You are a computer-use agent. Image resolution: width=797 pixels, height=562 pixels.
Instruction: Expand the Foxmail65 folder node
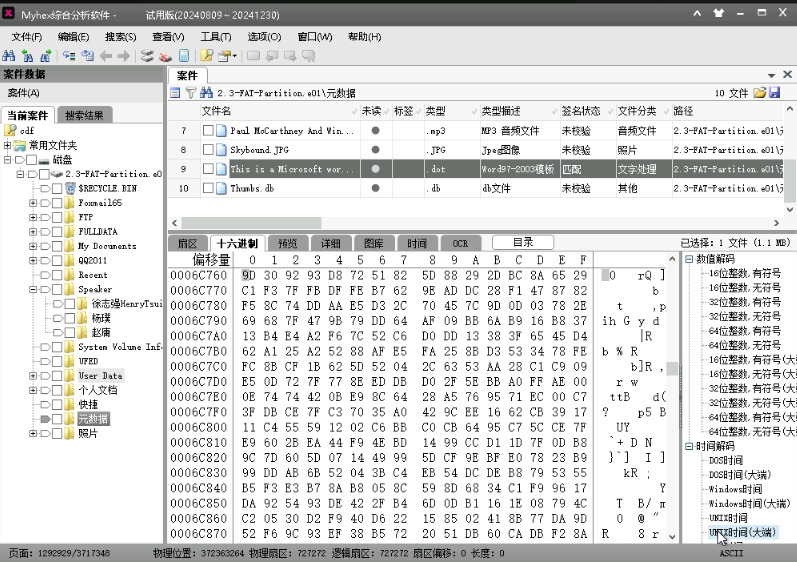pyautogui.click(x=33, y=203)
